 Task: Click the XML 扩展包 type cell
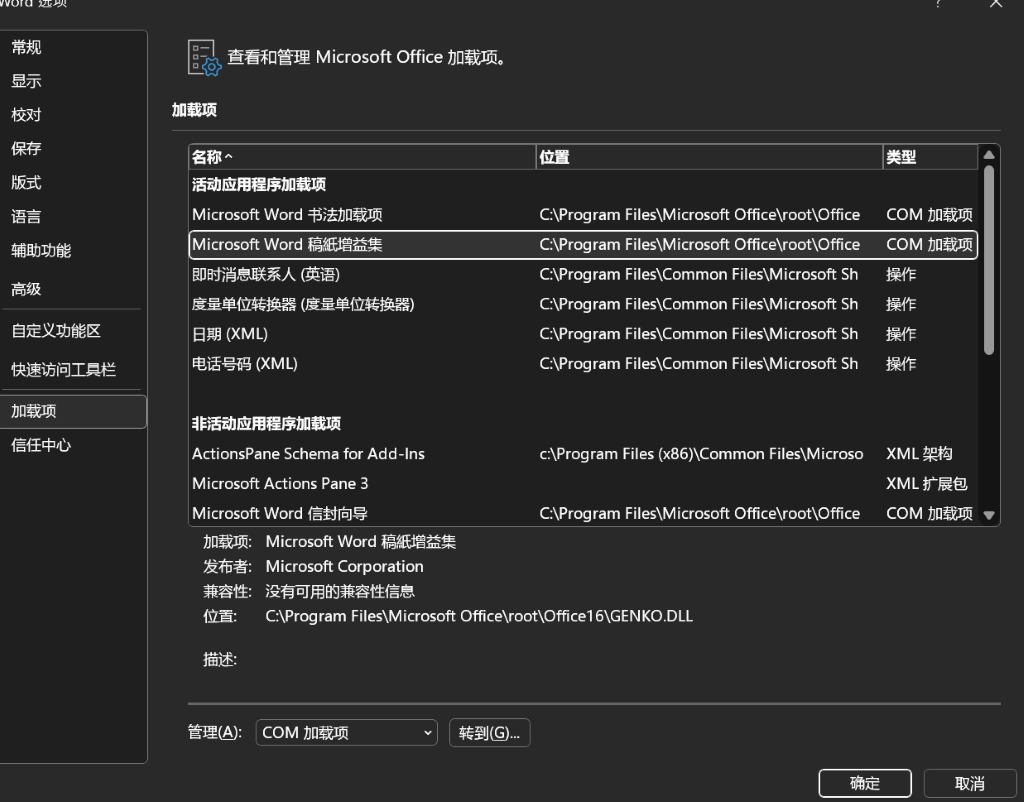tap(926, 484)
